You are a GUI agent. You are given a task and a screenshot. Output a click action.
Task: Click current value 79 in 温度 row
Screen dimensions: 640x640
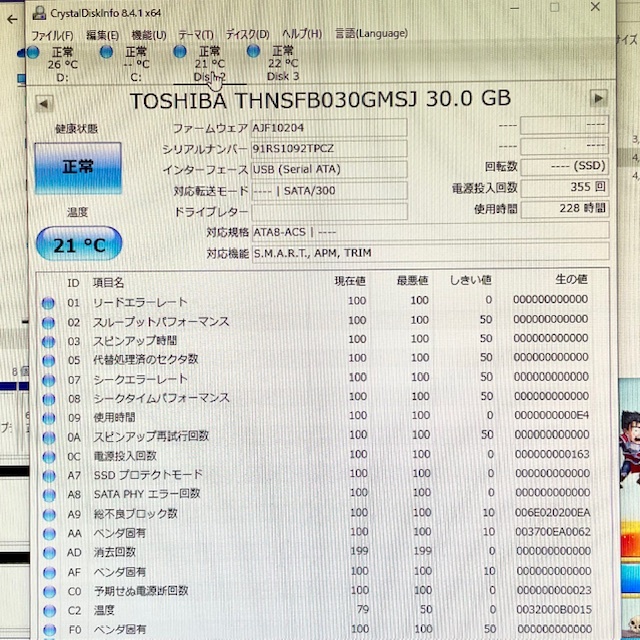coord(363,609)
